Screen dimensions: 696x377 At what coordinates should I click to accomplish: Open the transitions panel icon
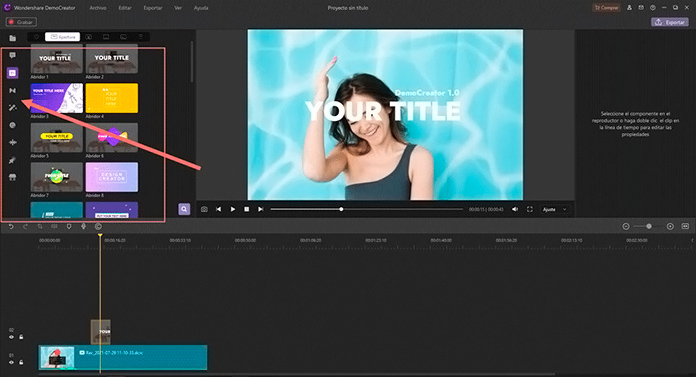(x=12, y=91)
